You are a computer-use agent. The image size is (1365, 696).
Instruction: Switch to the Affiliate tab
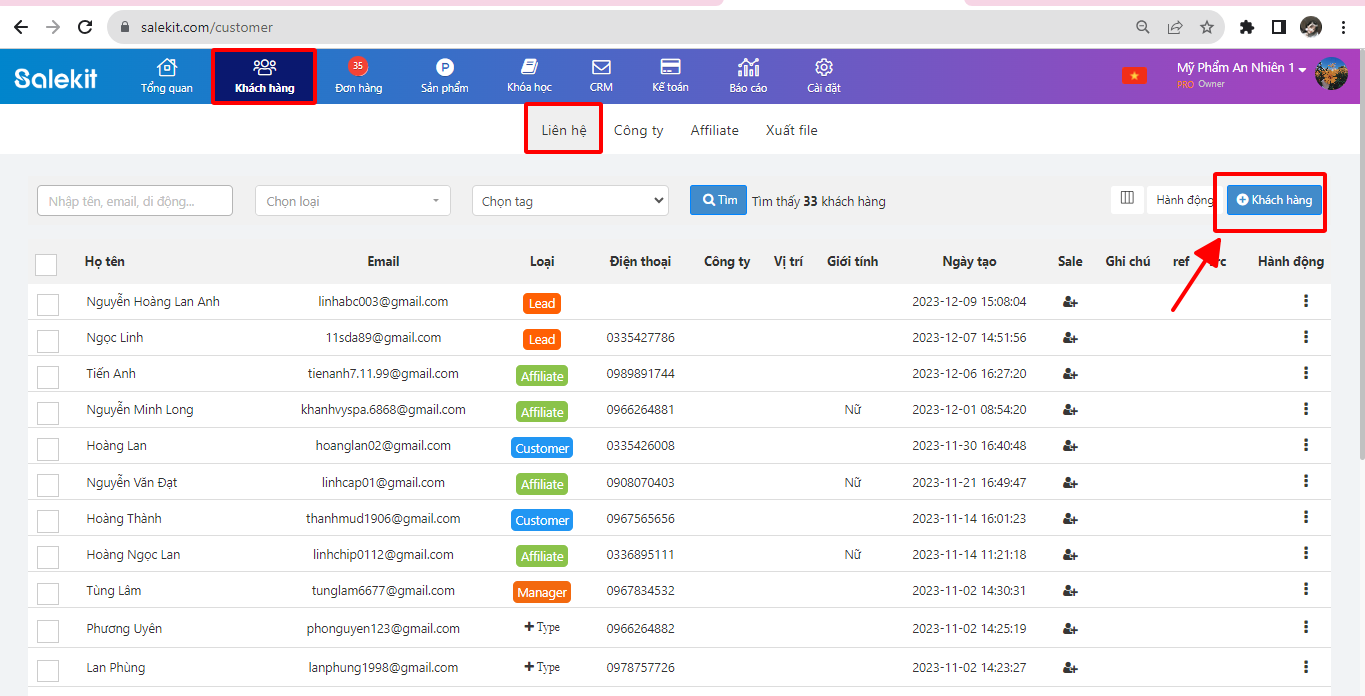click(x=714, y=130)
